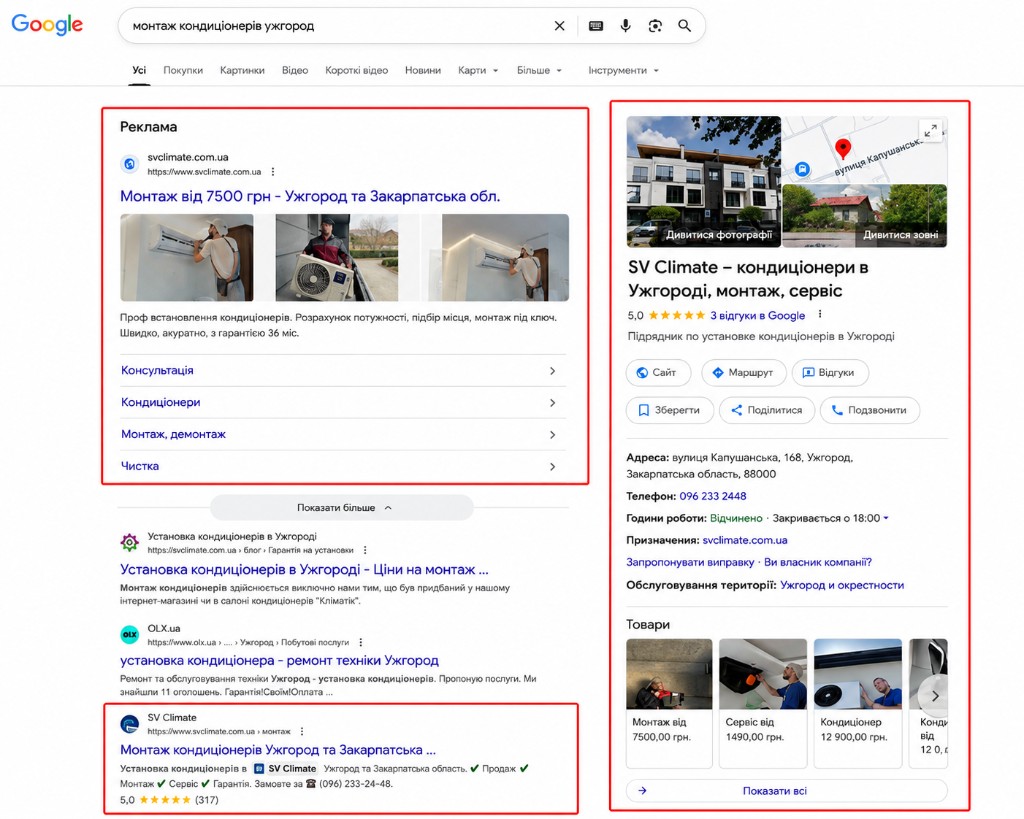The width and height of the screenshot is (1024, 819).
Task: Click phone number 096 233 2448
Action: point(712,496)
